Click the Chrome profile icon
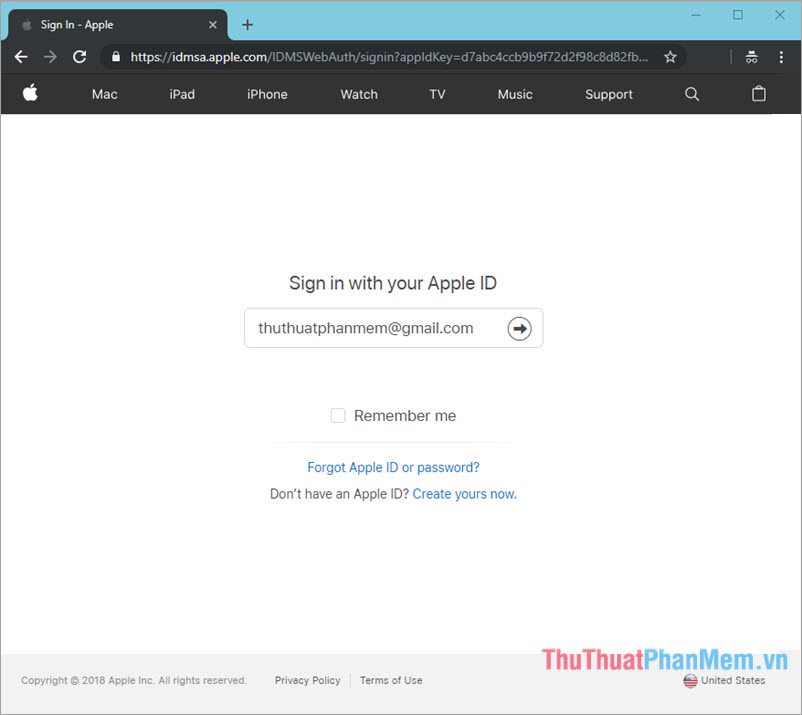This screenshot has height=715, width=802. (x=751, y=57)
